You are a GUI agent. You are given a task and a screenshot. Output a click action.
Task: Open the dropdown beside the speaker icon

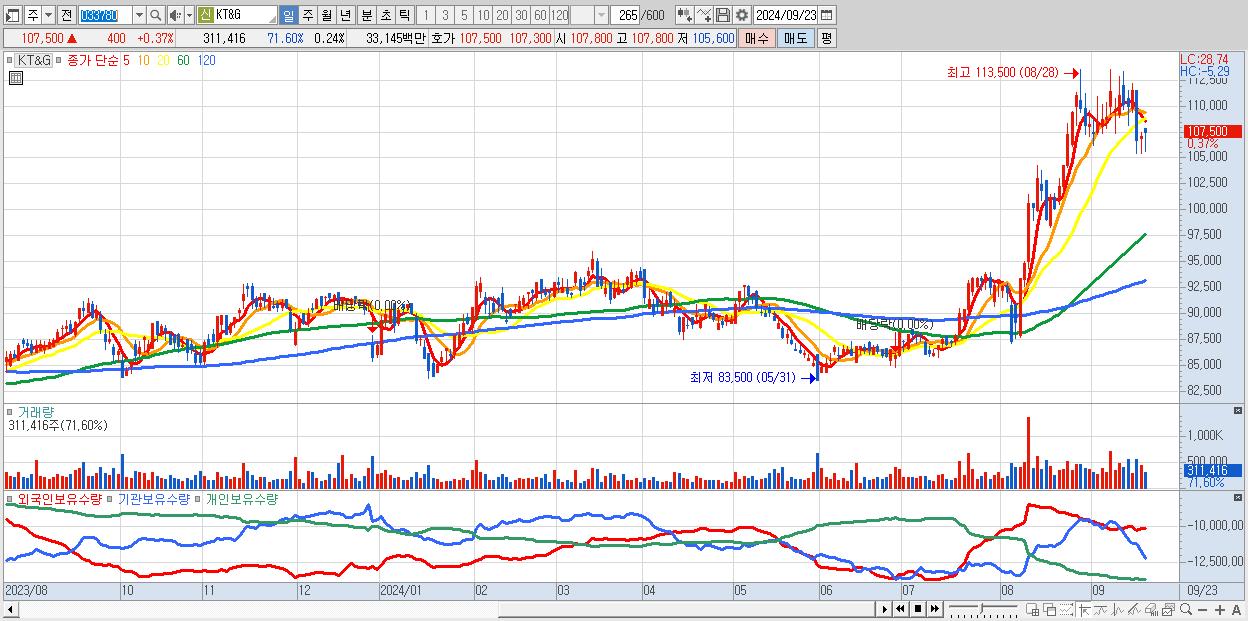[189, 15]
